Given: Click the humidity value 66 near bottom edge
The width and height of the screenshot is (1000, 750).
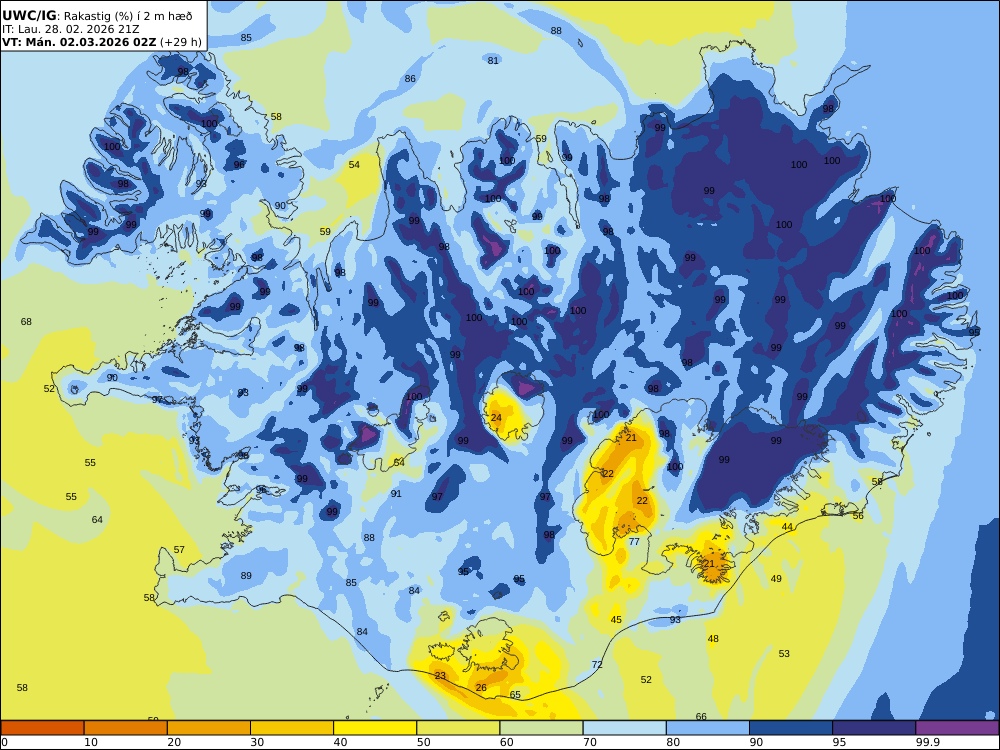Looking at the screenshot, I should (x=701, y=717).
